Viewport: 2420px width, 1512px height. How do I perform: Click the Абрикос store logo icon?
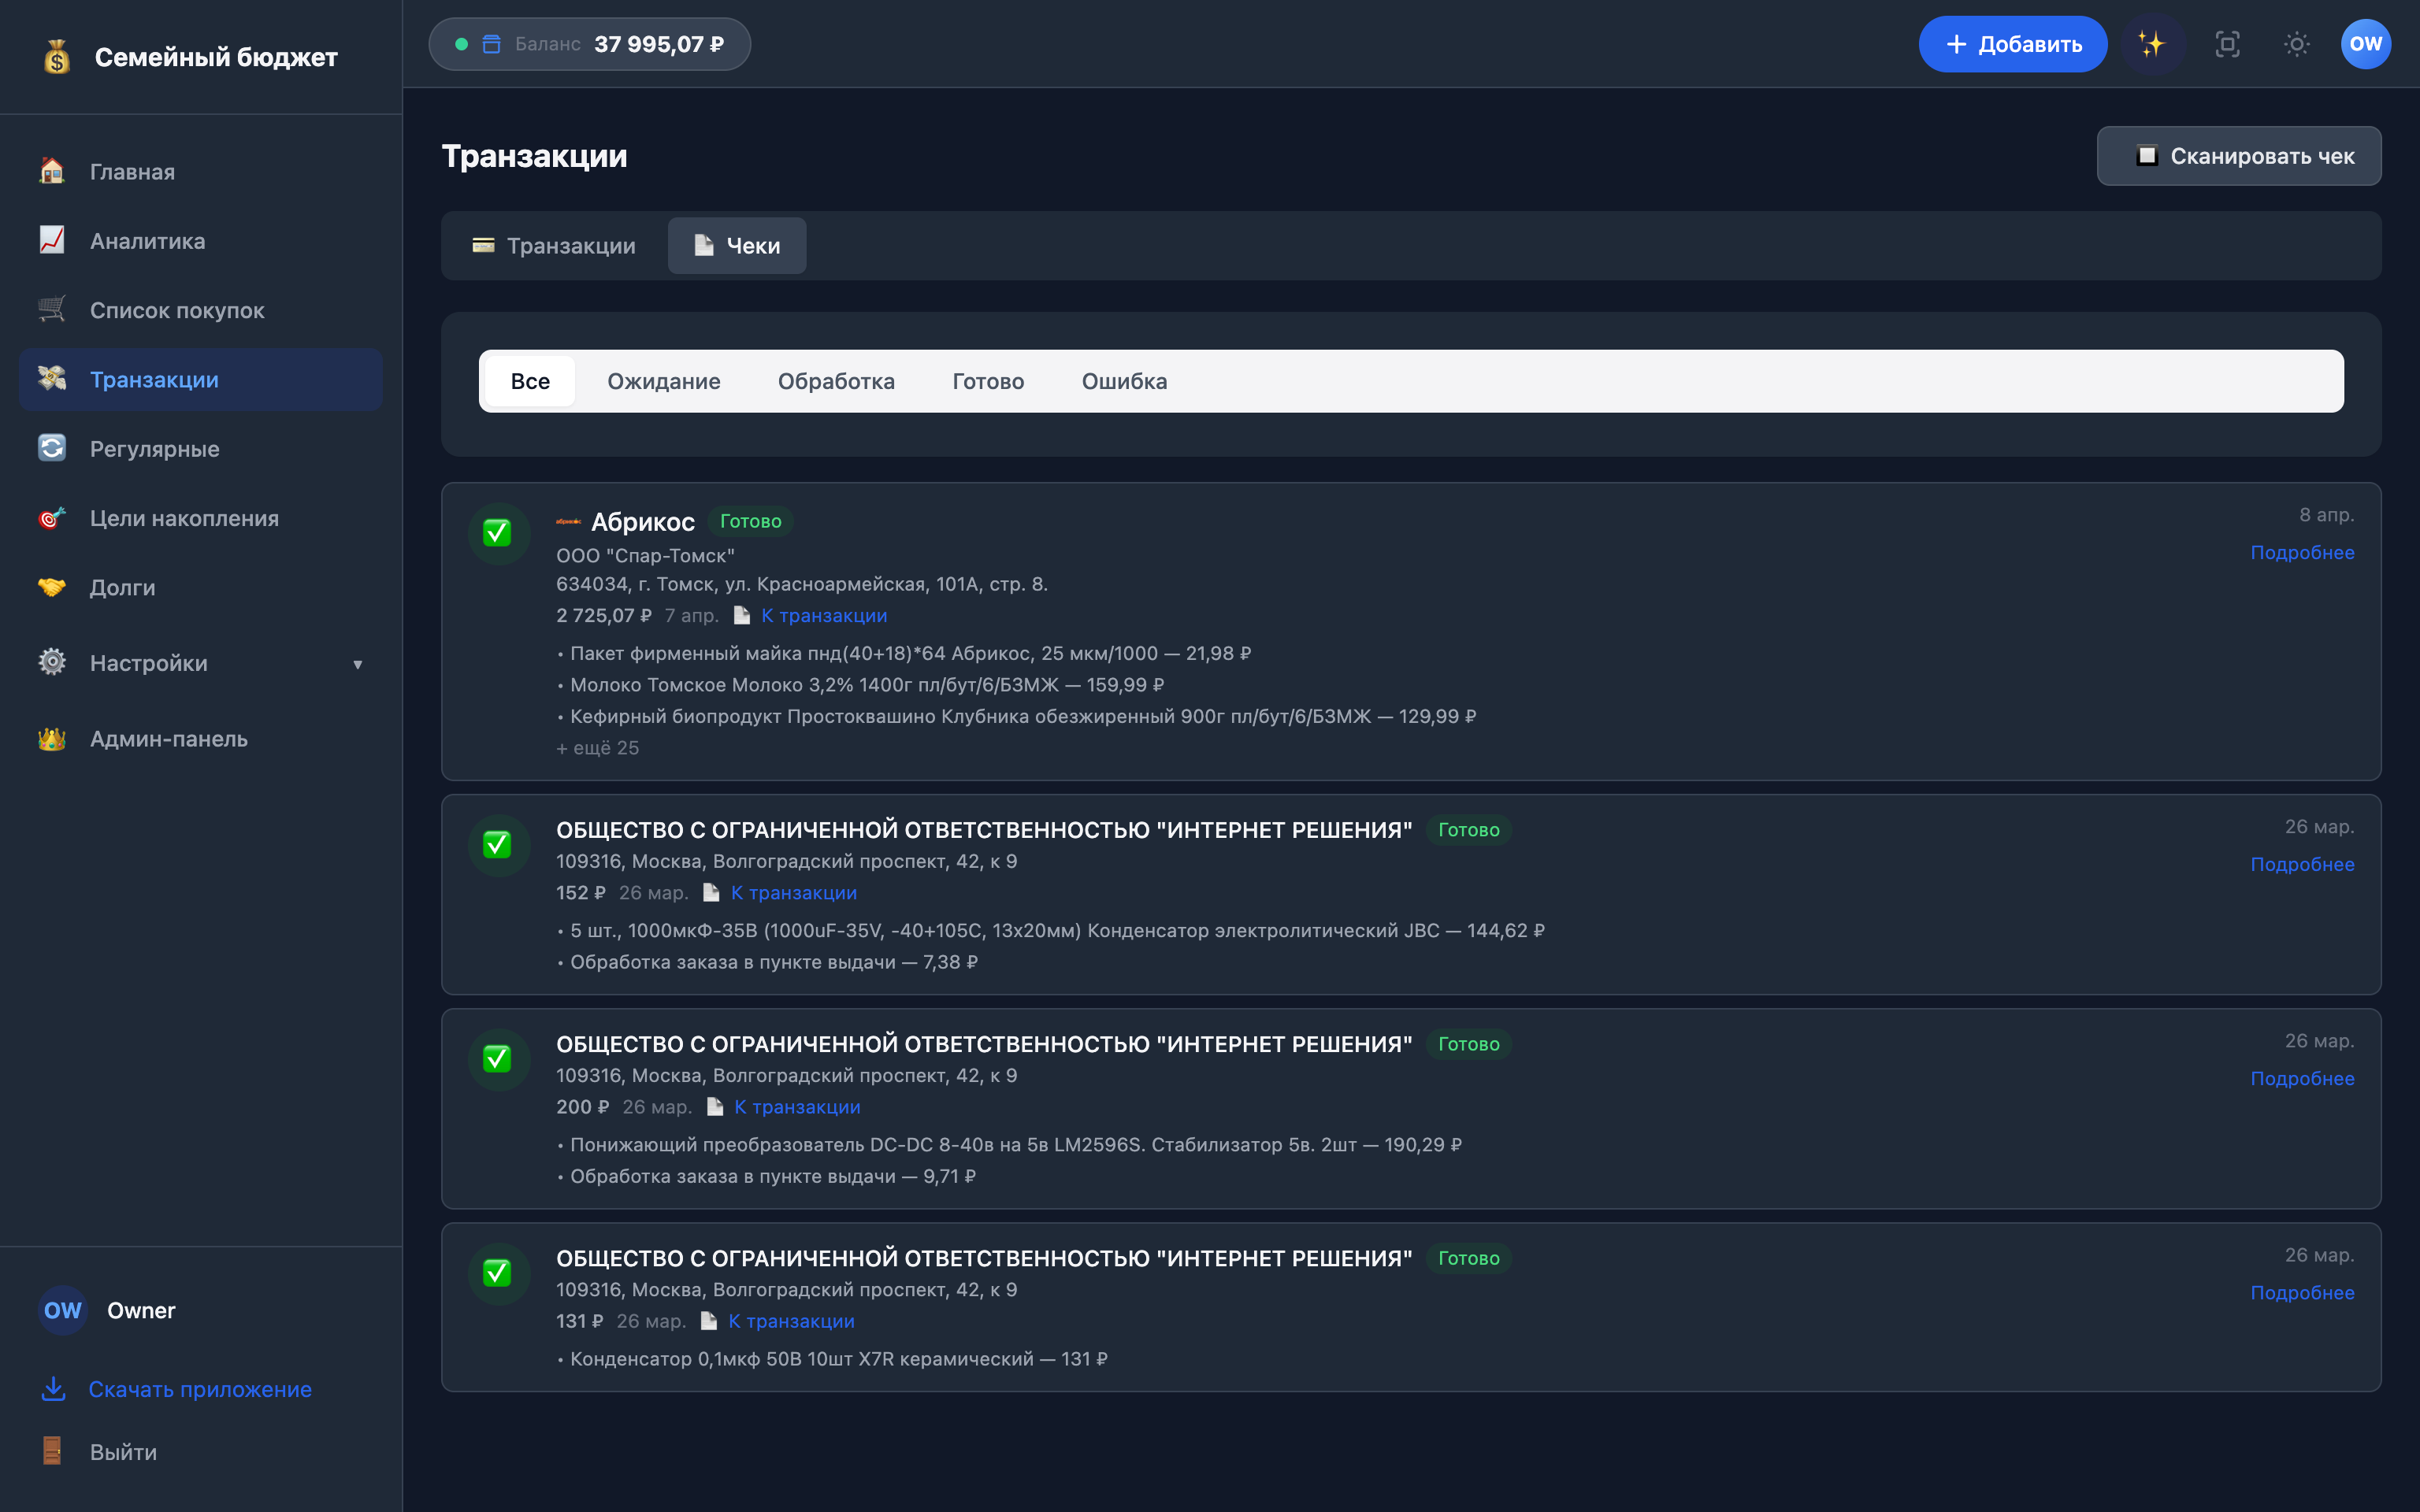[x=568, y=521]
